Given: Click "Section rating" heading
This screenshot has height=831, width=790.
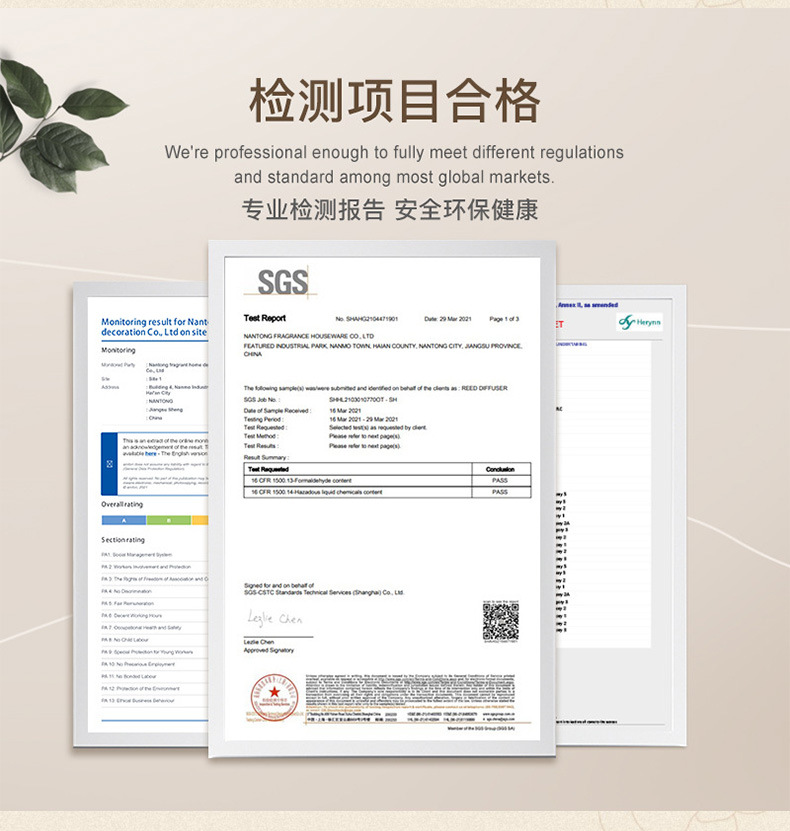Looking at the screenshot, I should tap(123, 540).
